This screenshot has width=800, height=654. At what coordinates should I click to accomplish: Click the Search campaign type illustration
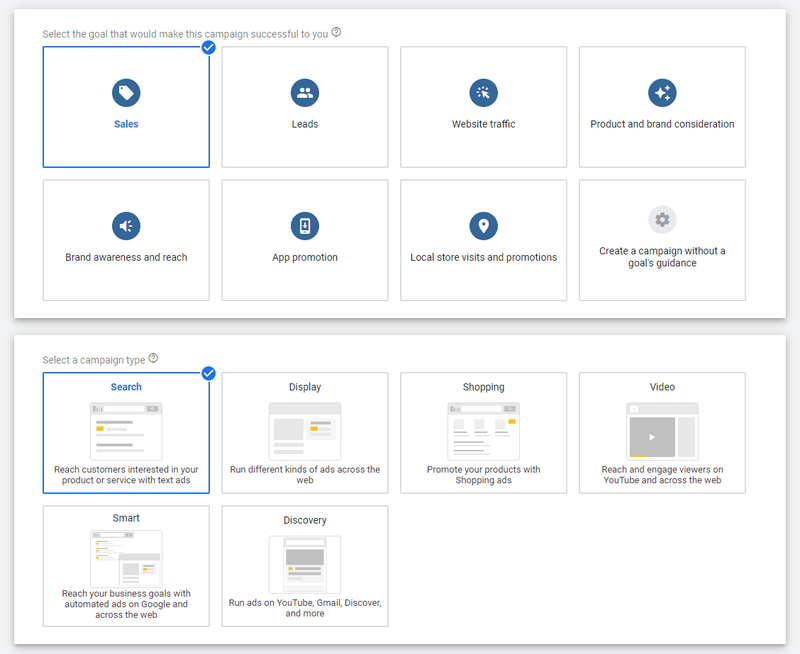coord(126,431)
